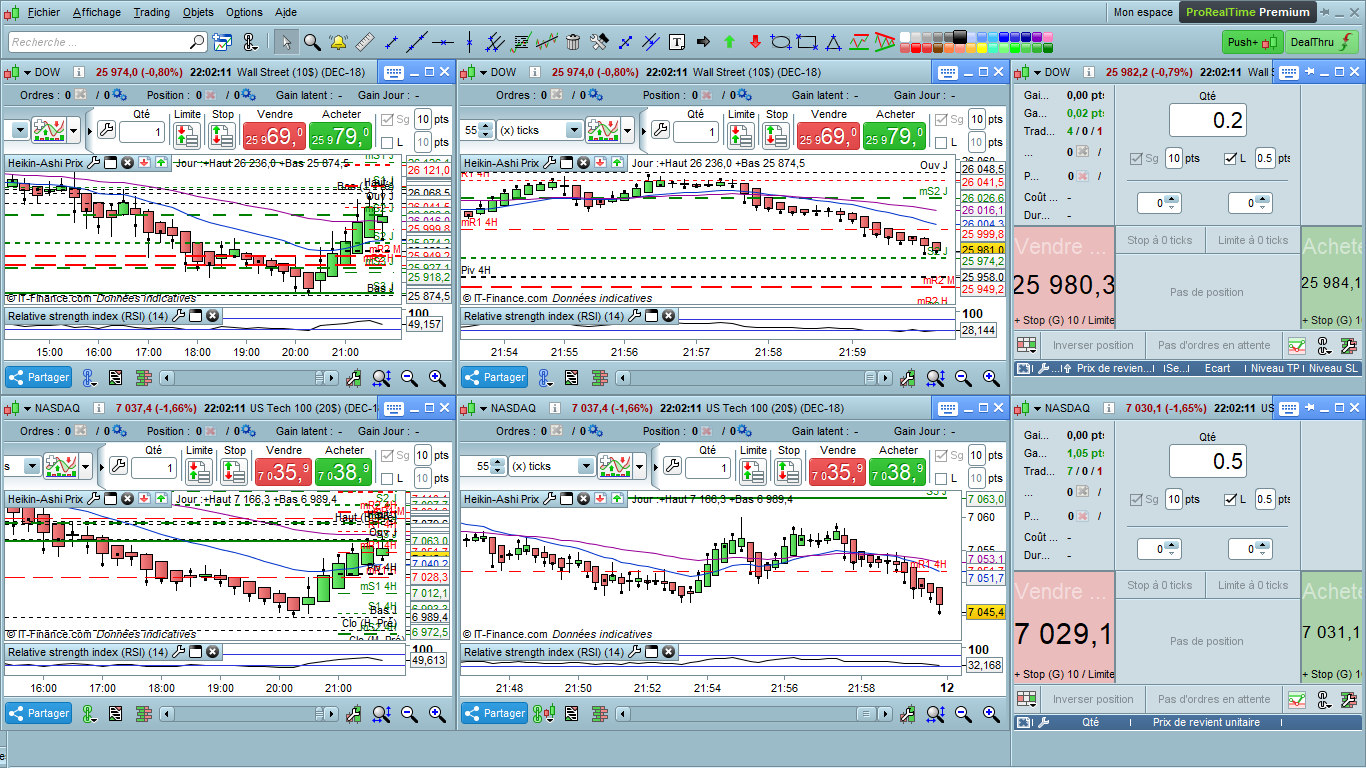Close RSI indicator panel in bottom-left NASDAQ chart
Viewport: 1366px width, 768px height.
[213, 652]
